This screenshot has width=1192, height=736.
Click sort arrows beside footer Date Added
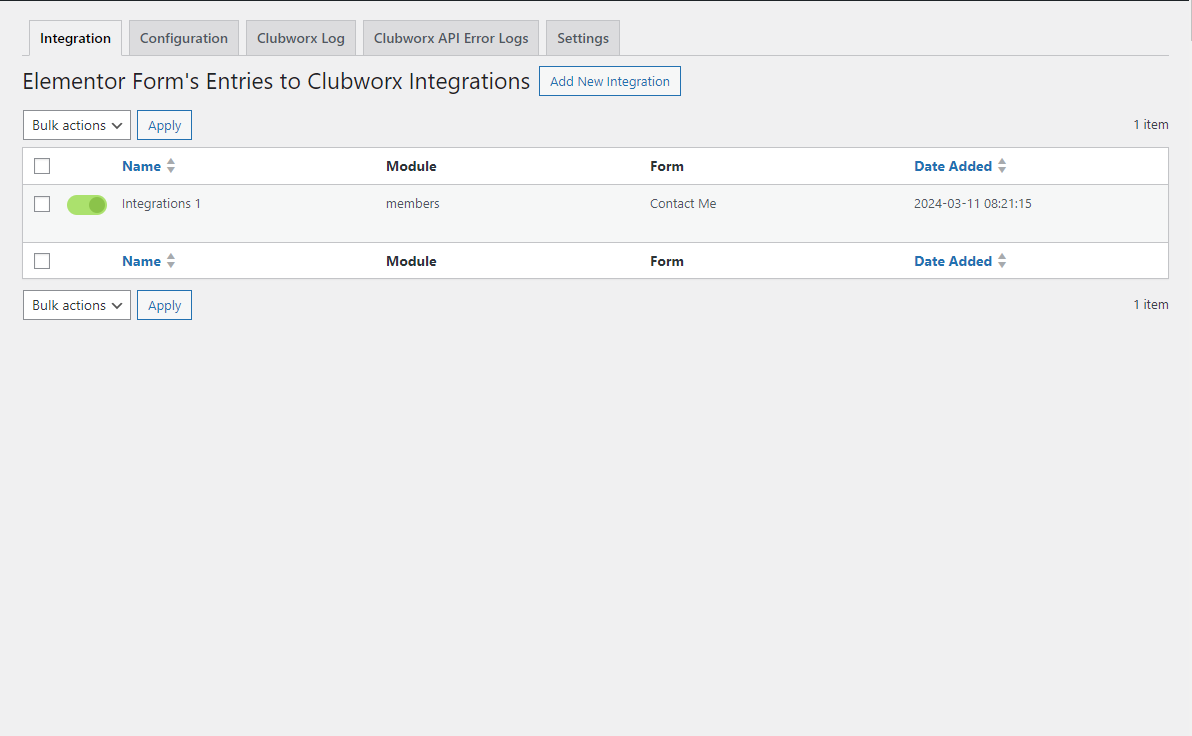1002,261
